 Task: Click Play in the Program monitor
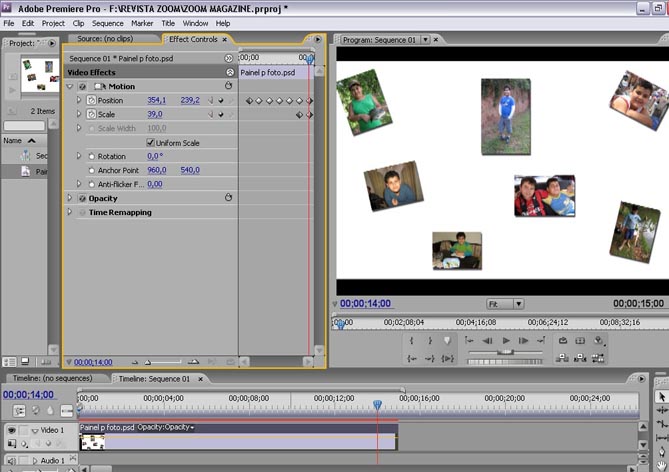point(506,341)
